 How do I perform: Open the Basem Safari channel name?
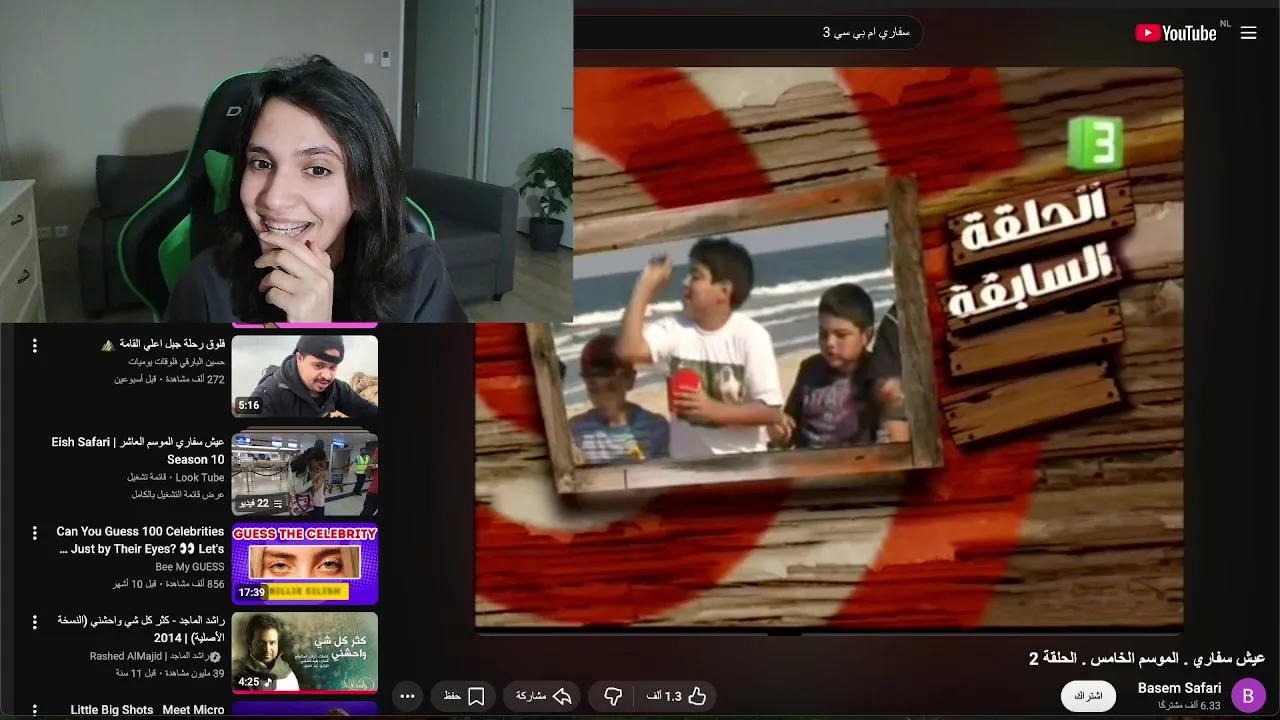[1179, 688]
